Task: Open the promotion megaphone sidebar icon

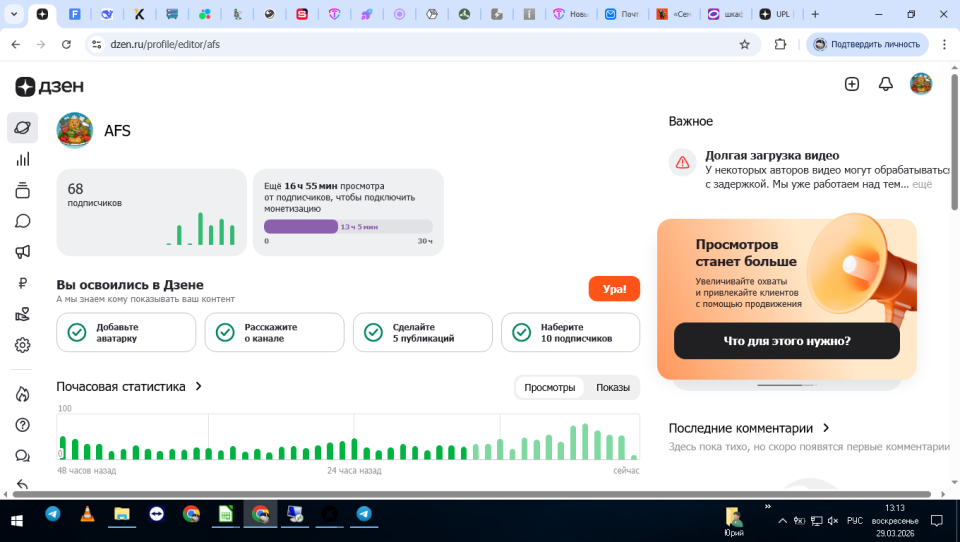Action: pos(23,252)
